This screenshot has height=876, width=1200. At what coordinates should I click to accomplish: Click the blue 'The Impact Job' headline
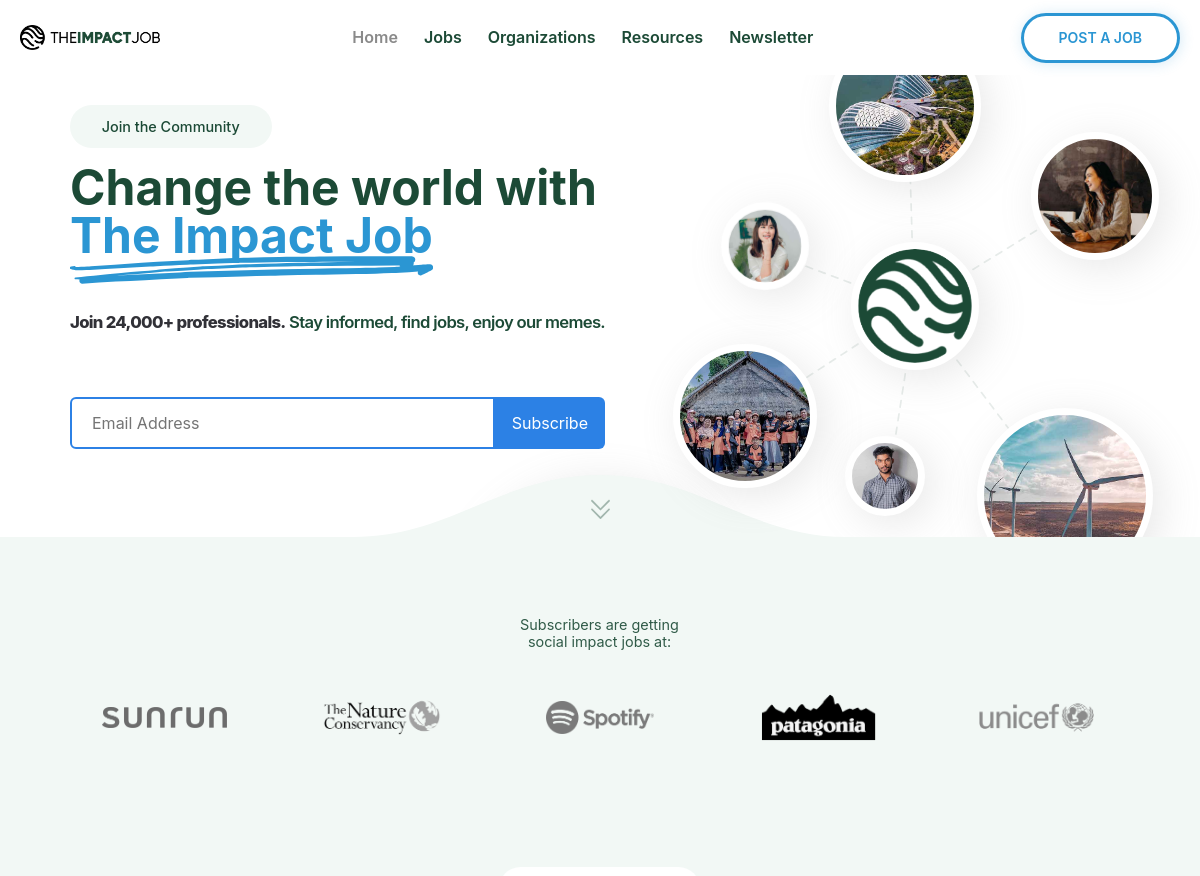click(251, 236)
